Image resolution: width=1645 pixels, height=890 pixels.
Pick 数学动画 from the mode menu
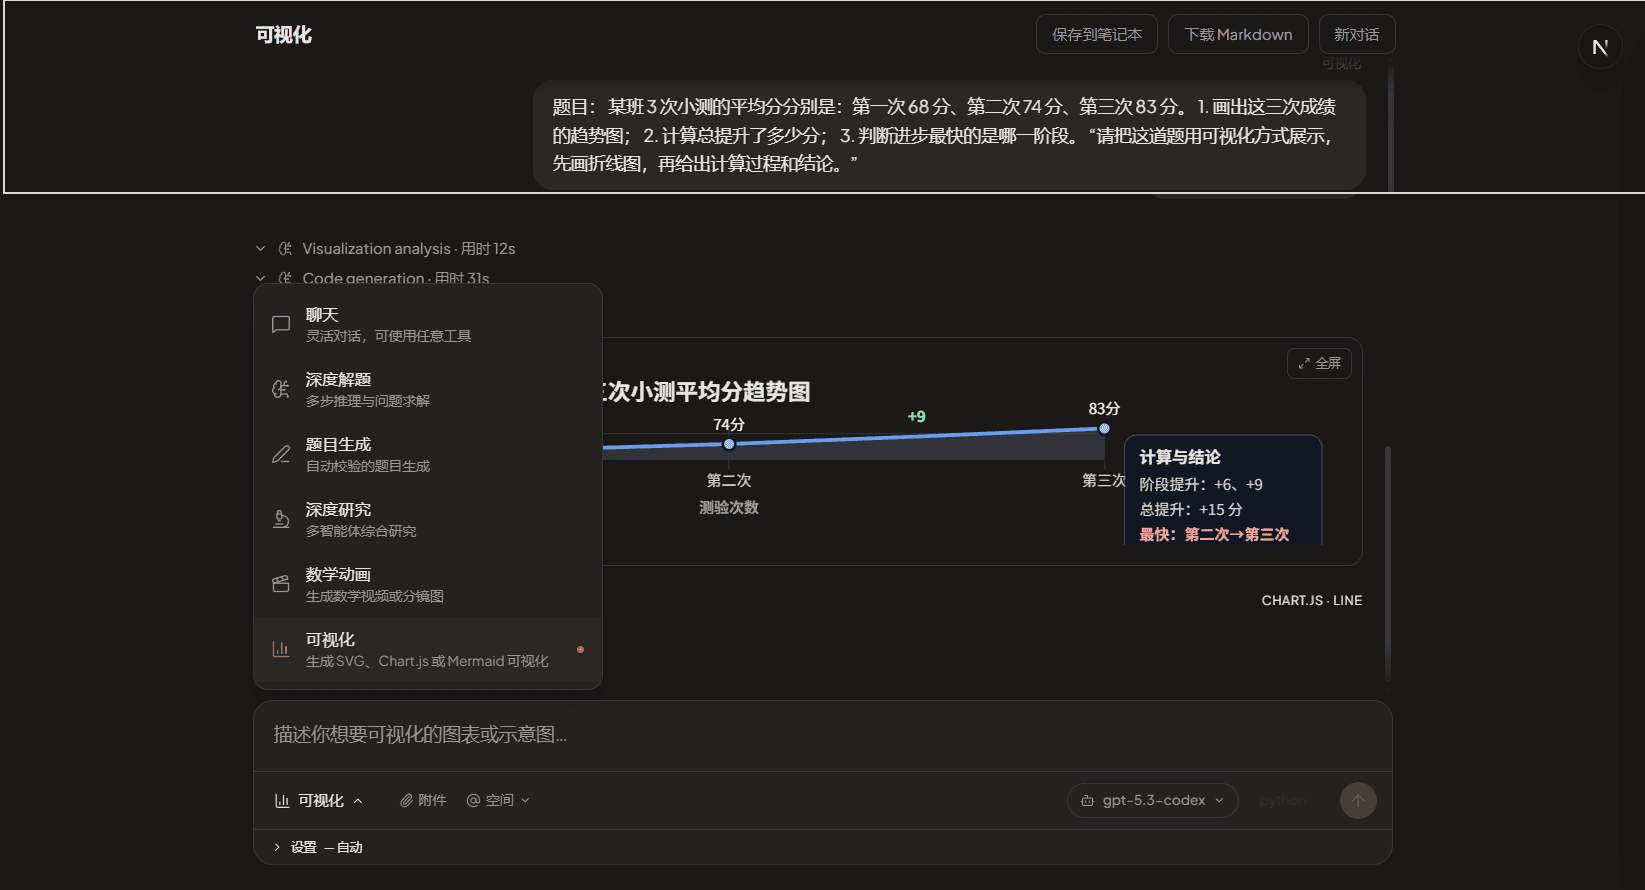click(428, 585)
